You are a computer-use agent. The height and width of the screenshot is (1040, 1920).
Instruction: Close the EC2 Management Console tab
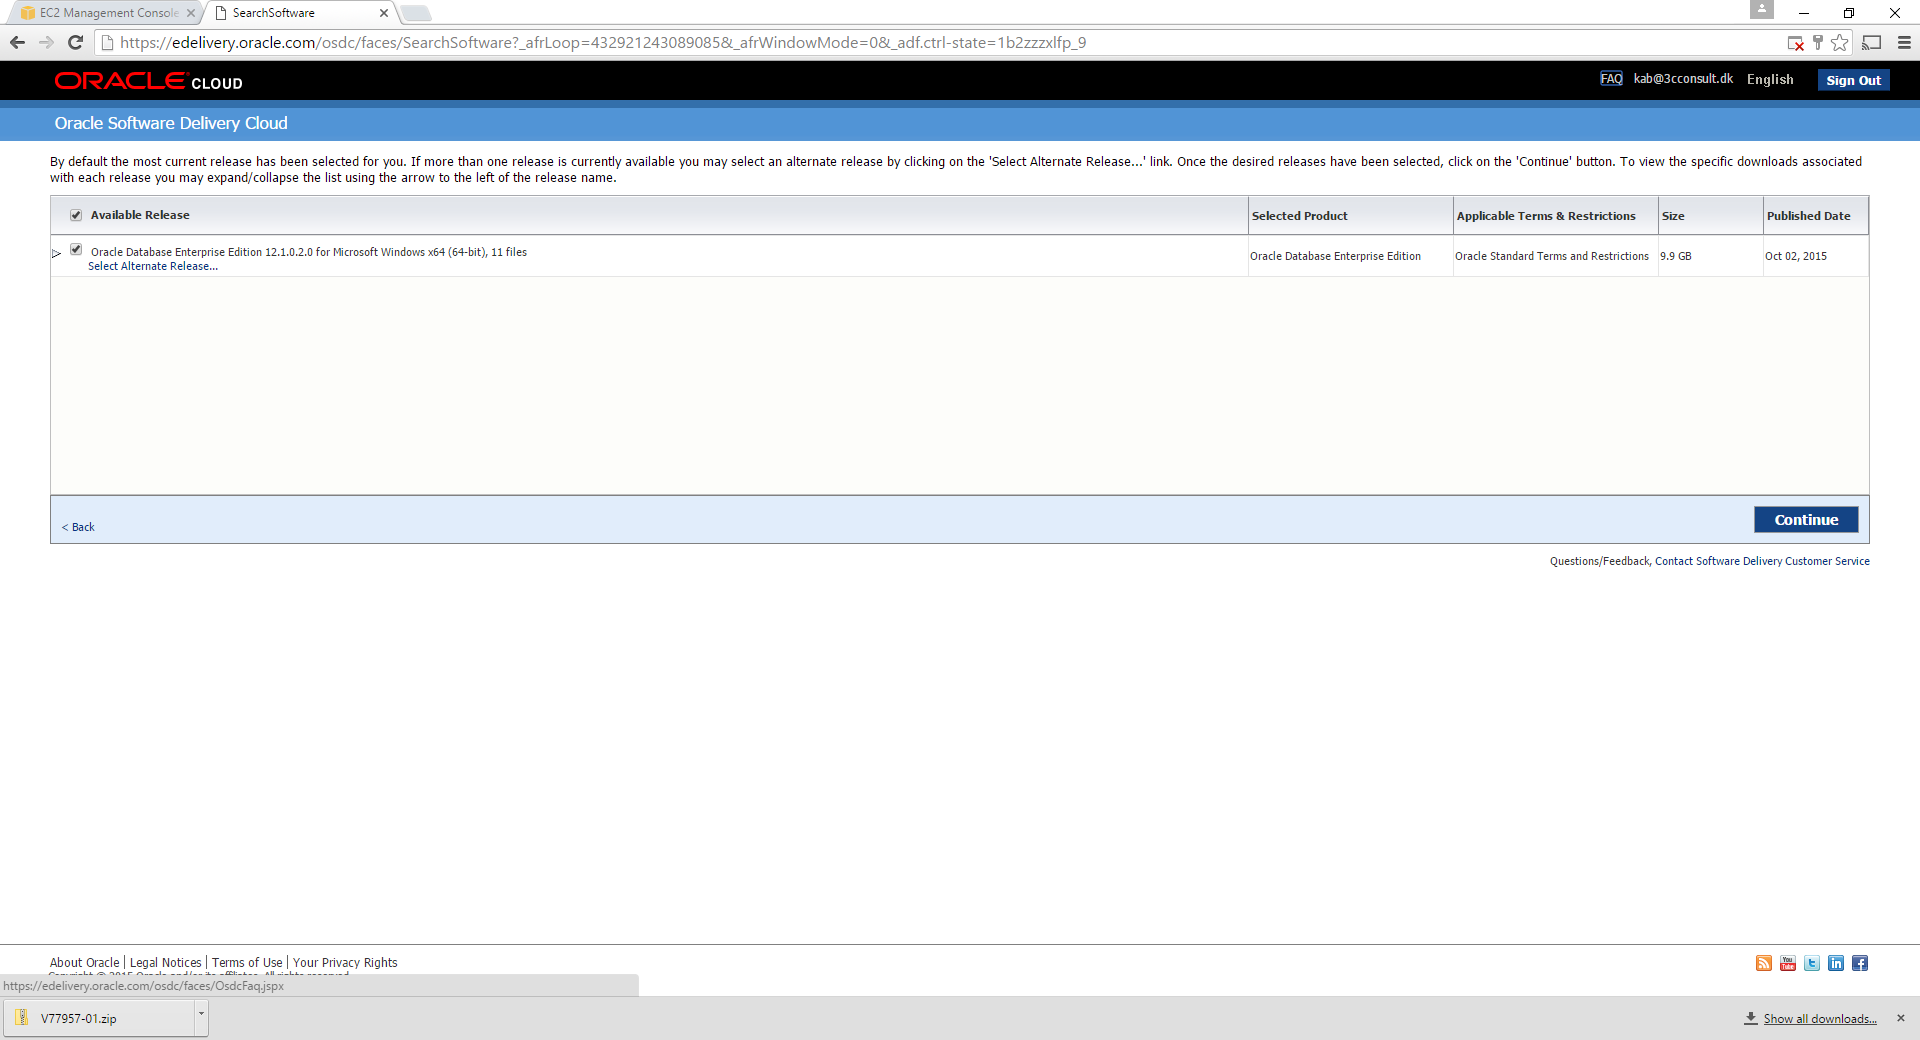[191, 13]
